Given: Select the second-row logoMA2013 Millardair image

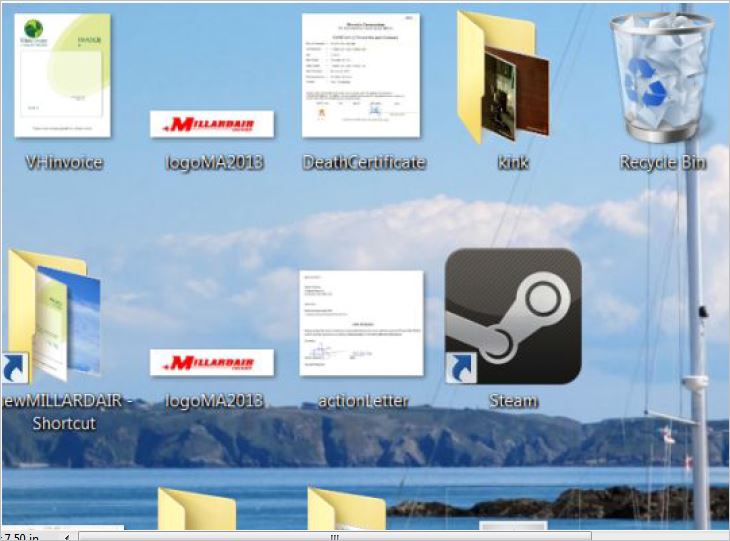Looking at the screenshot, I should (212, 362).
